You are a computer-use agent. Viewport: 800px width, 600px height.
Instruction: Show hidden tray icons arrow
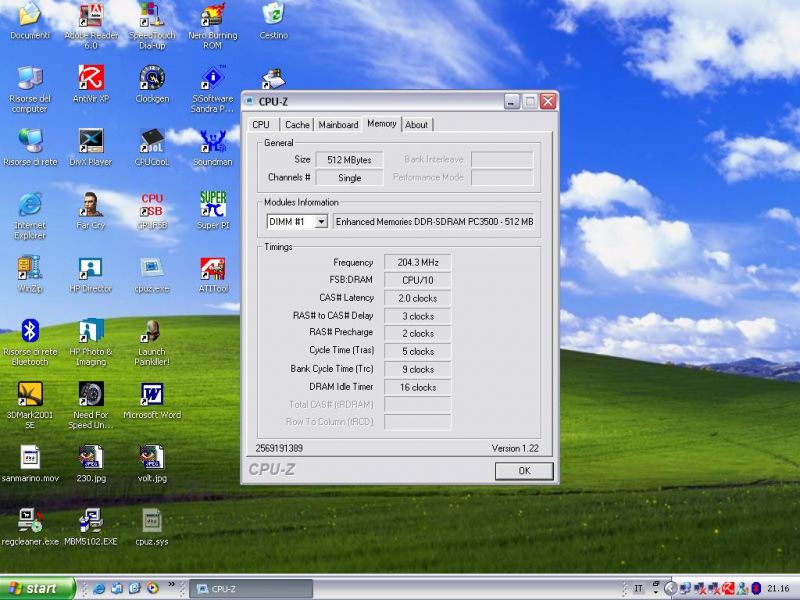(x=670, y=588)
